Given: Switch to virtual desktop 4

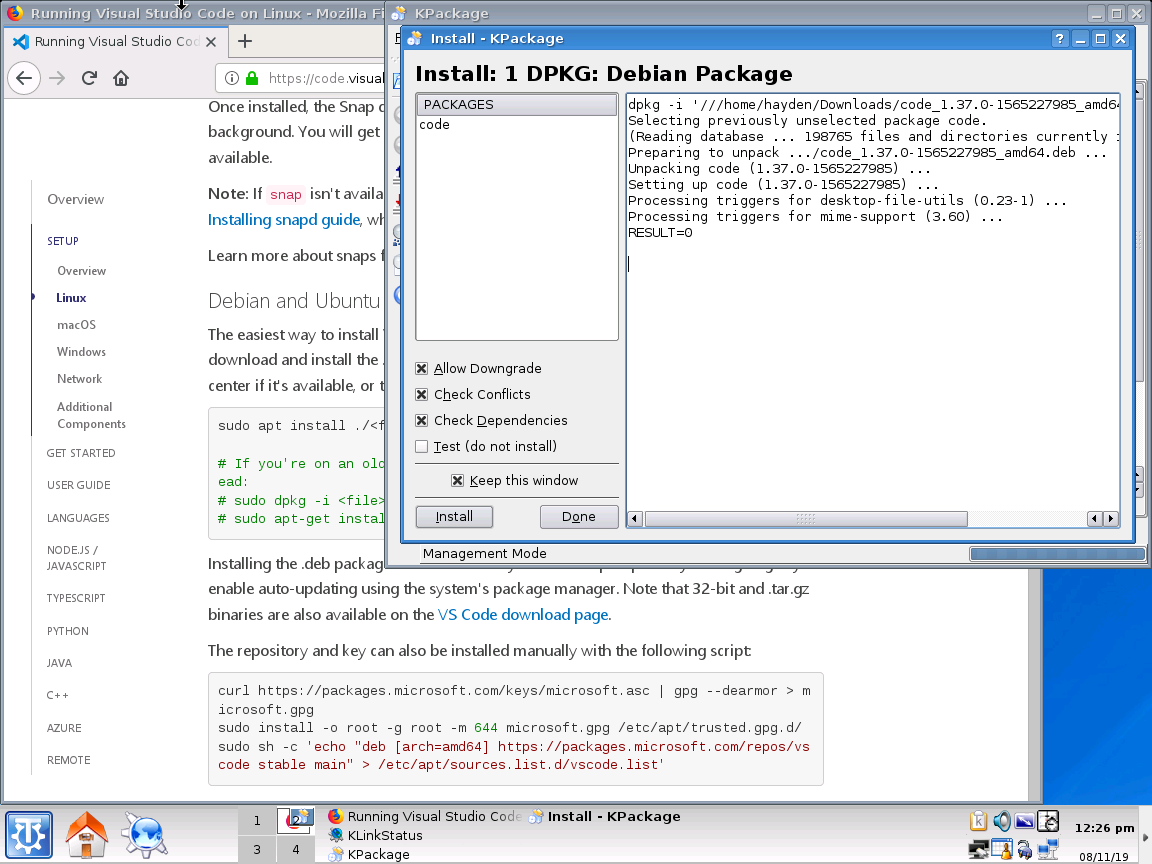Looking at the screenshot, I should (295, 849).
